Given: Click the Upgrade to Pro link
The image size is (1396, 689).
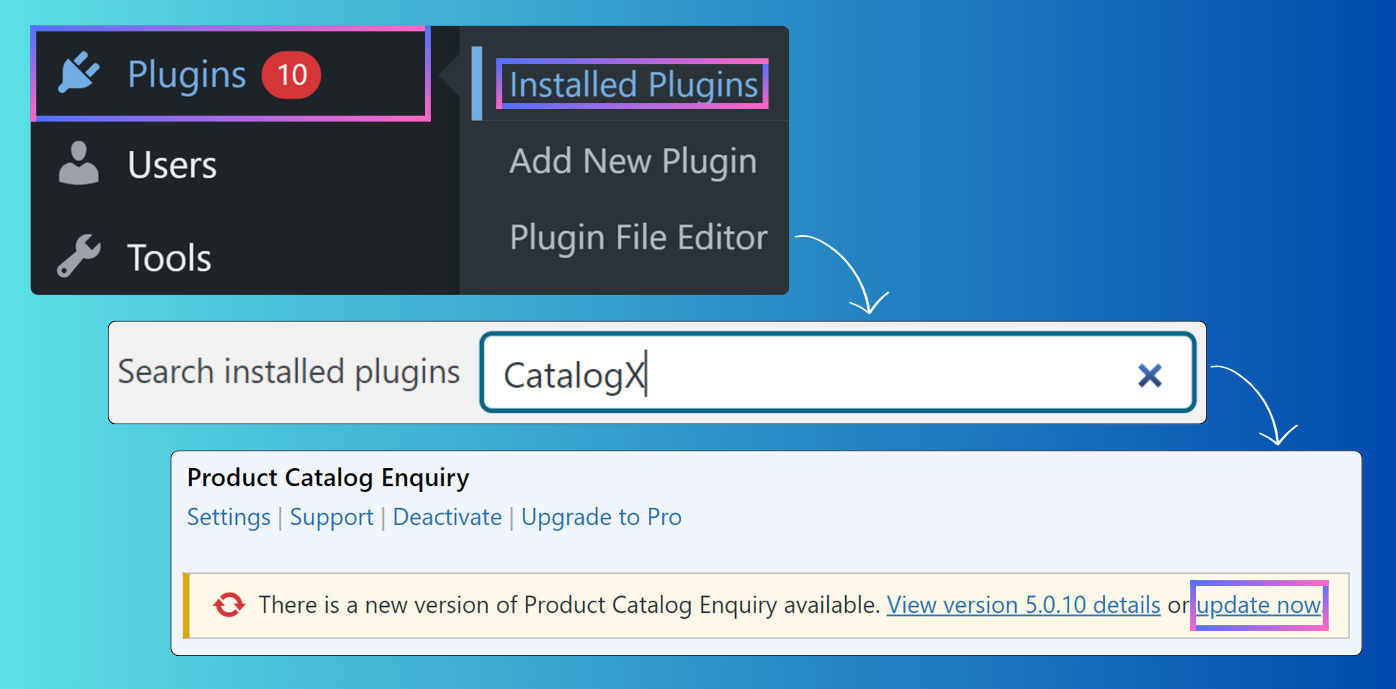Looking at the screenshot, I should point(601,517).
